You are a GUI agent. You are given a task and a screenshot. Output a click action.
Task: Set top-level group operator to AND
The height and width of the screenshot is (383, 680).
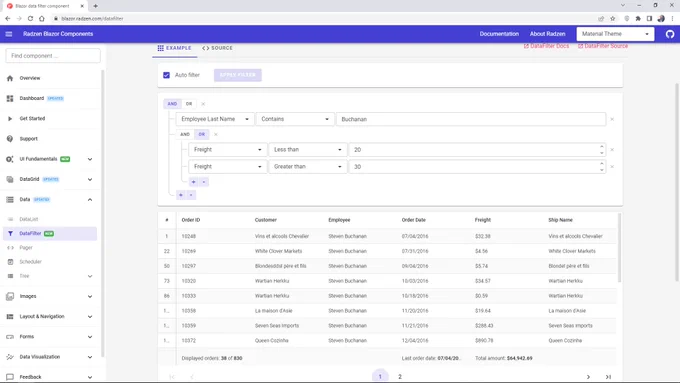tap(172, 104)
